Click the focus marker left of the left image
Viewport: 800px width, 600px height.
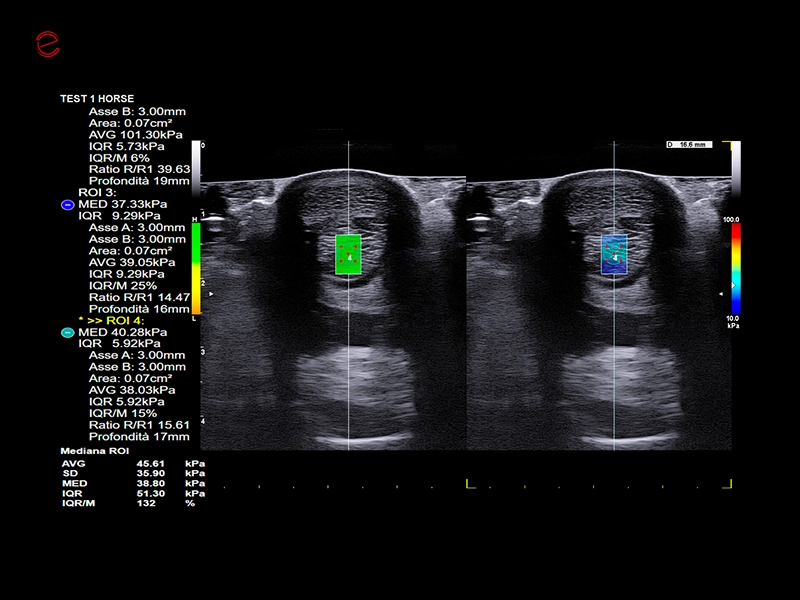click(x=210, y=293)
